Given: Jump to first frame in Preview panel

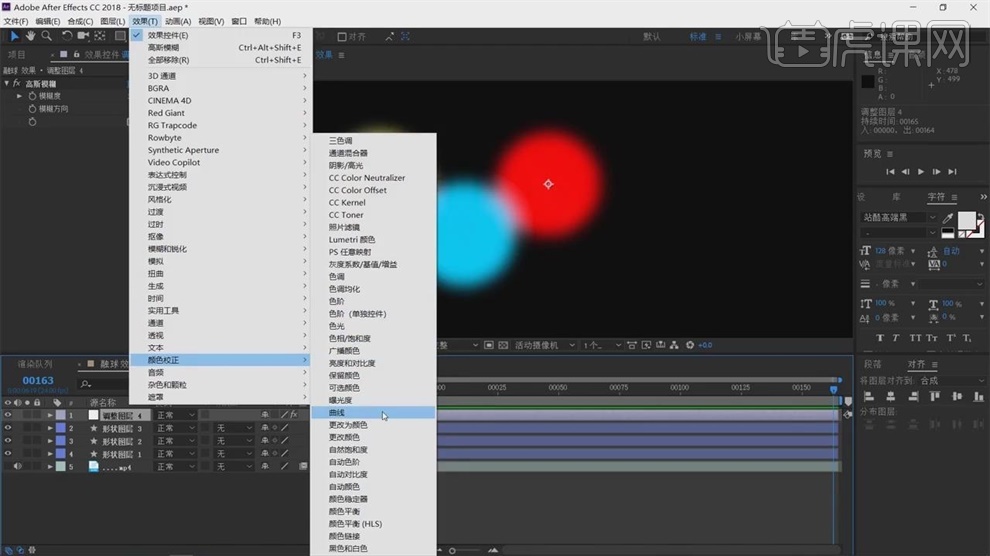Looking at the screenshot, I should coord(889,172).
